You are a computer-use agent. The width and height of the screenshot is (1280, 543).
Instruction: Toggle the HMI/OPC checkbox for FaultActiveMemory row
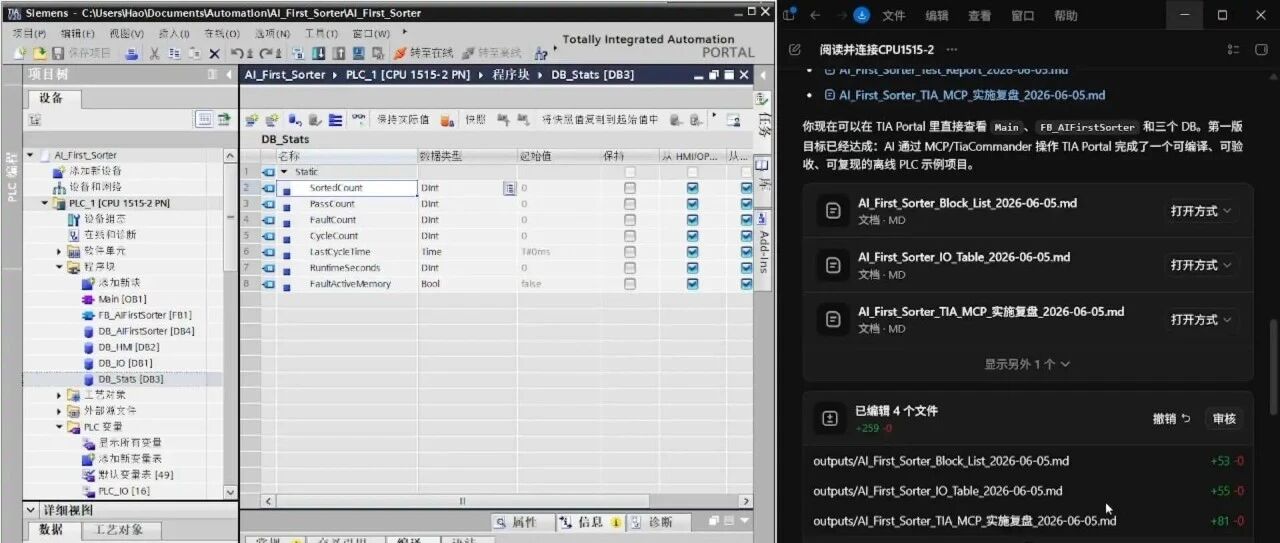point(692,284)
